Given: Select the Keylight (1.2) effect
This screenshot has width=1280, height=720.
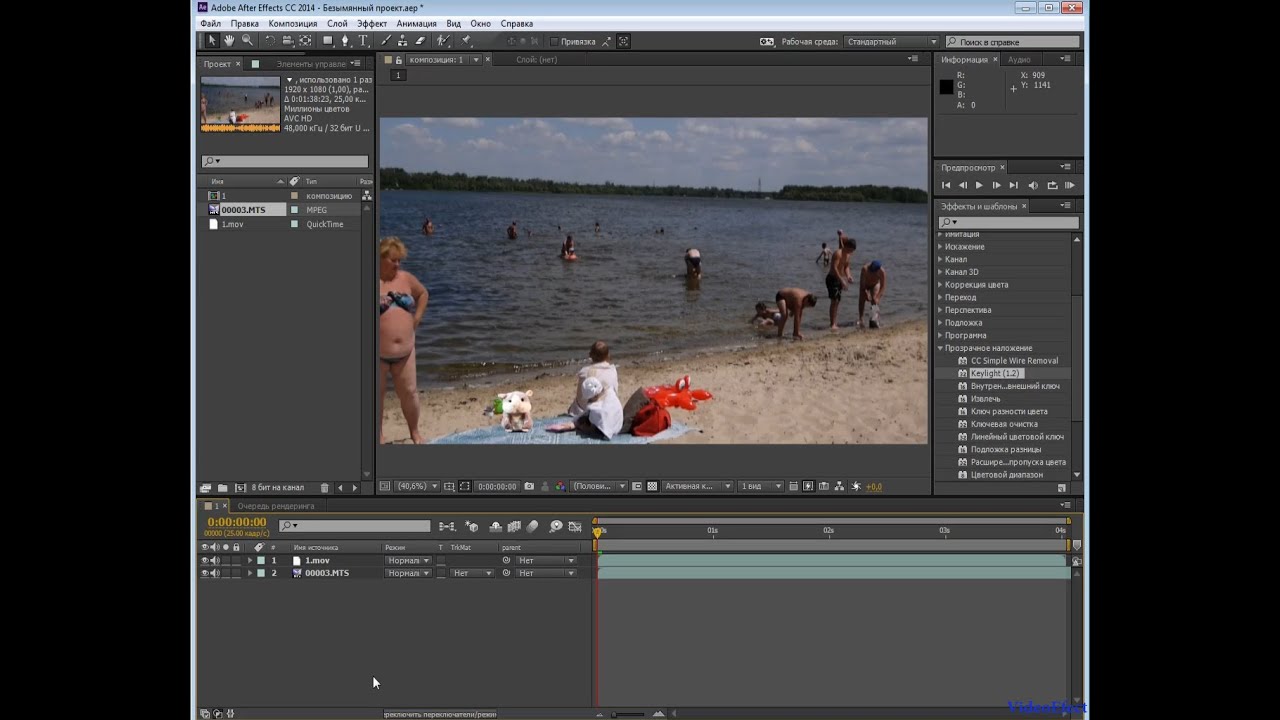Looking at the screenshot, I should pyautogui.click(x=995, y=373).
